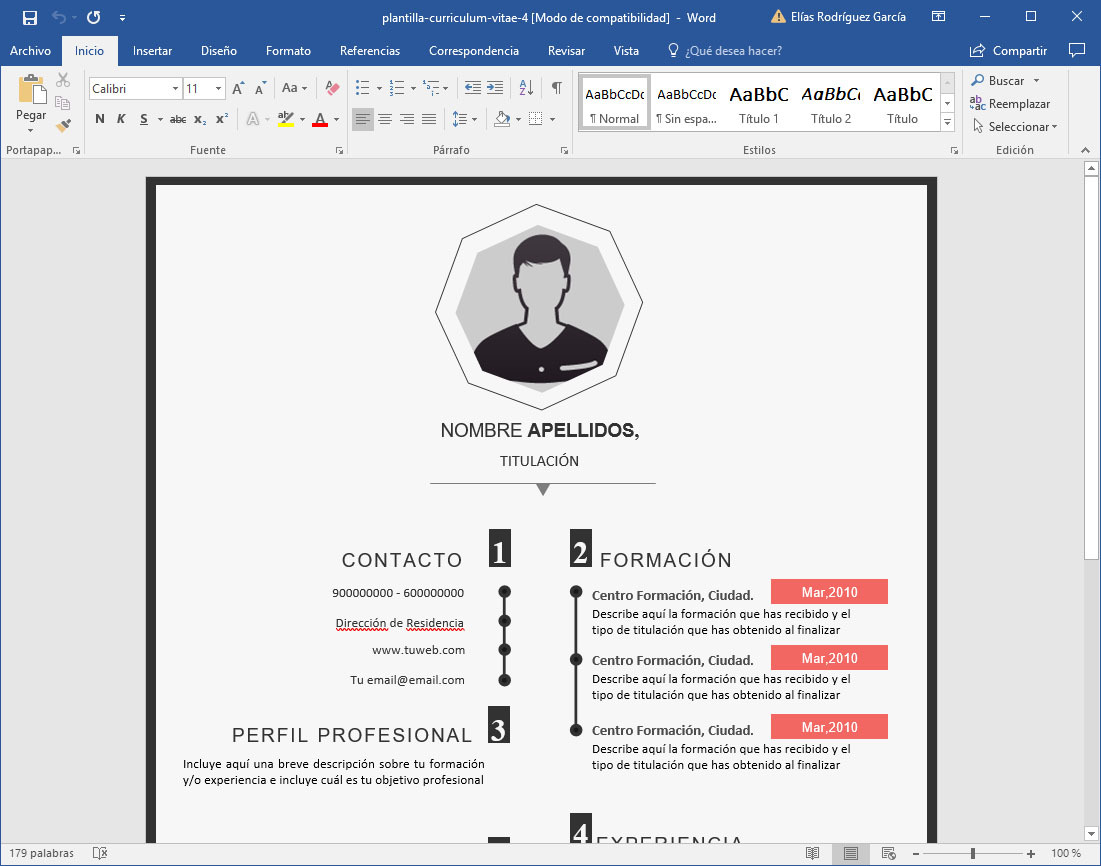
Task: Apply bold formatting with the Negrita icon
Action: coord(99,118)
